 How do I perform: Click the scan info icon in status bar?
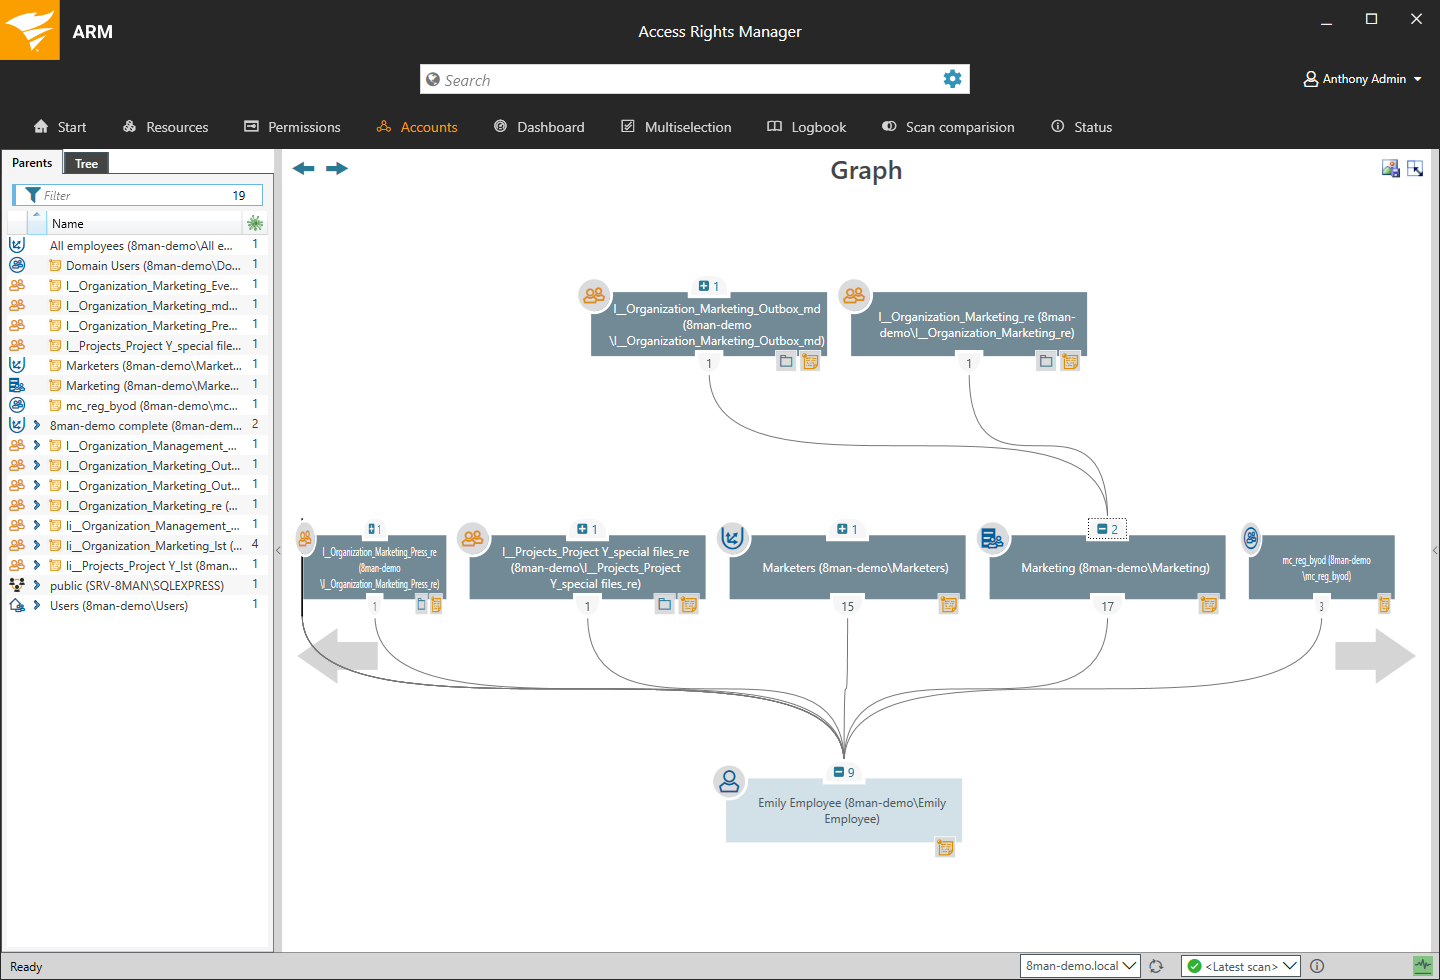coord(1317,966)
